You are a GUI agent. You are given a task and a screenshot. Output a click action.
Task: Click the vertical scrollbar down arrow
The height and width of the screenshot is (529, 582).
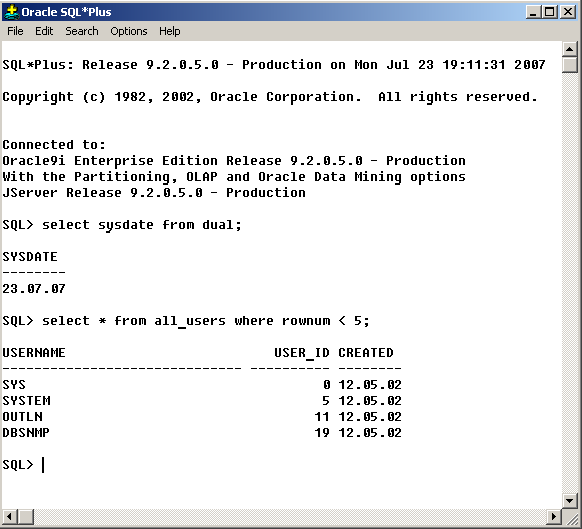pos(569,501)
